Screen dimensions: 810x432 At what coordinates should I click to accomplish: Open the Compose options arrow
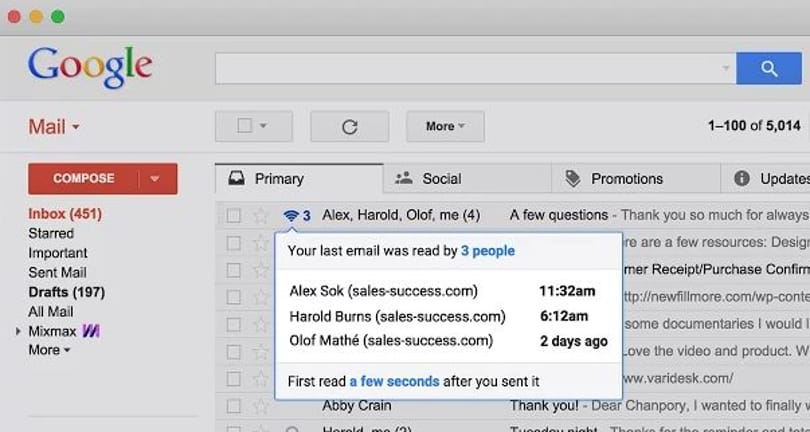pos(155,179)
